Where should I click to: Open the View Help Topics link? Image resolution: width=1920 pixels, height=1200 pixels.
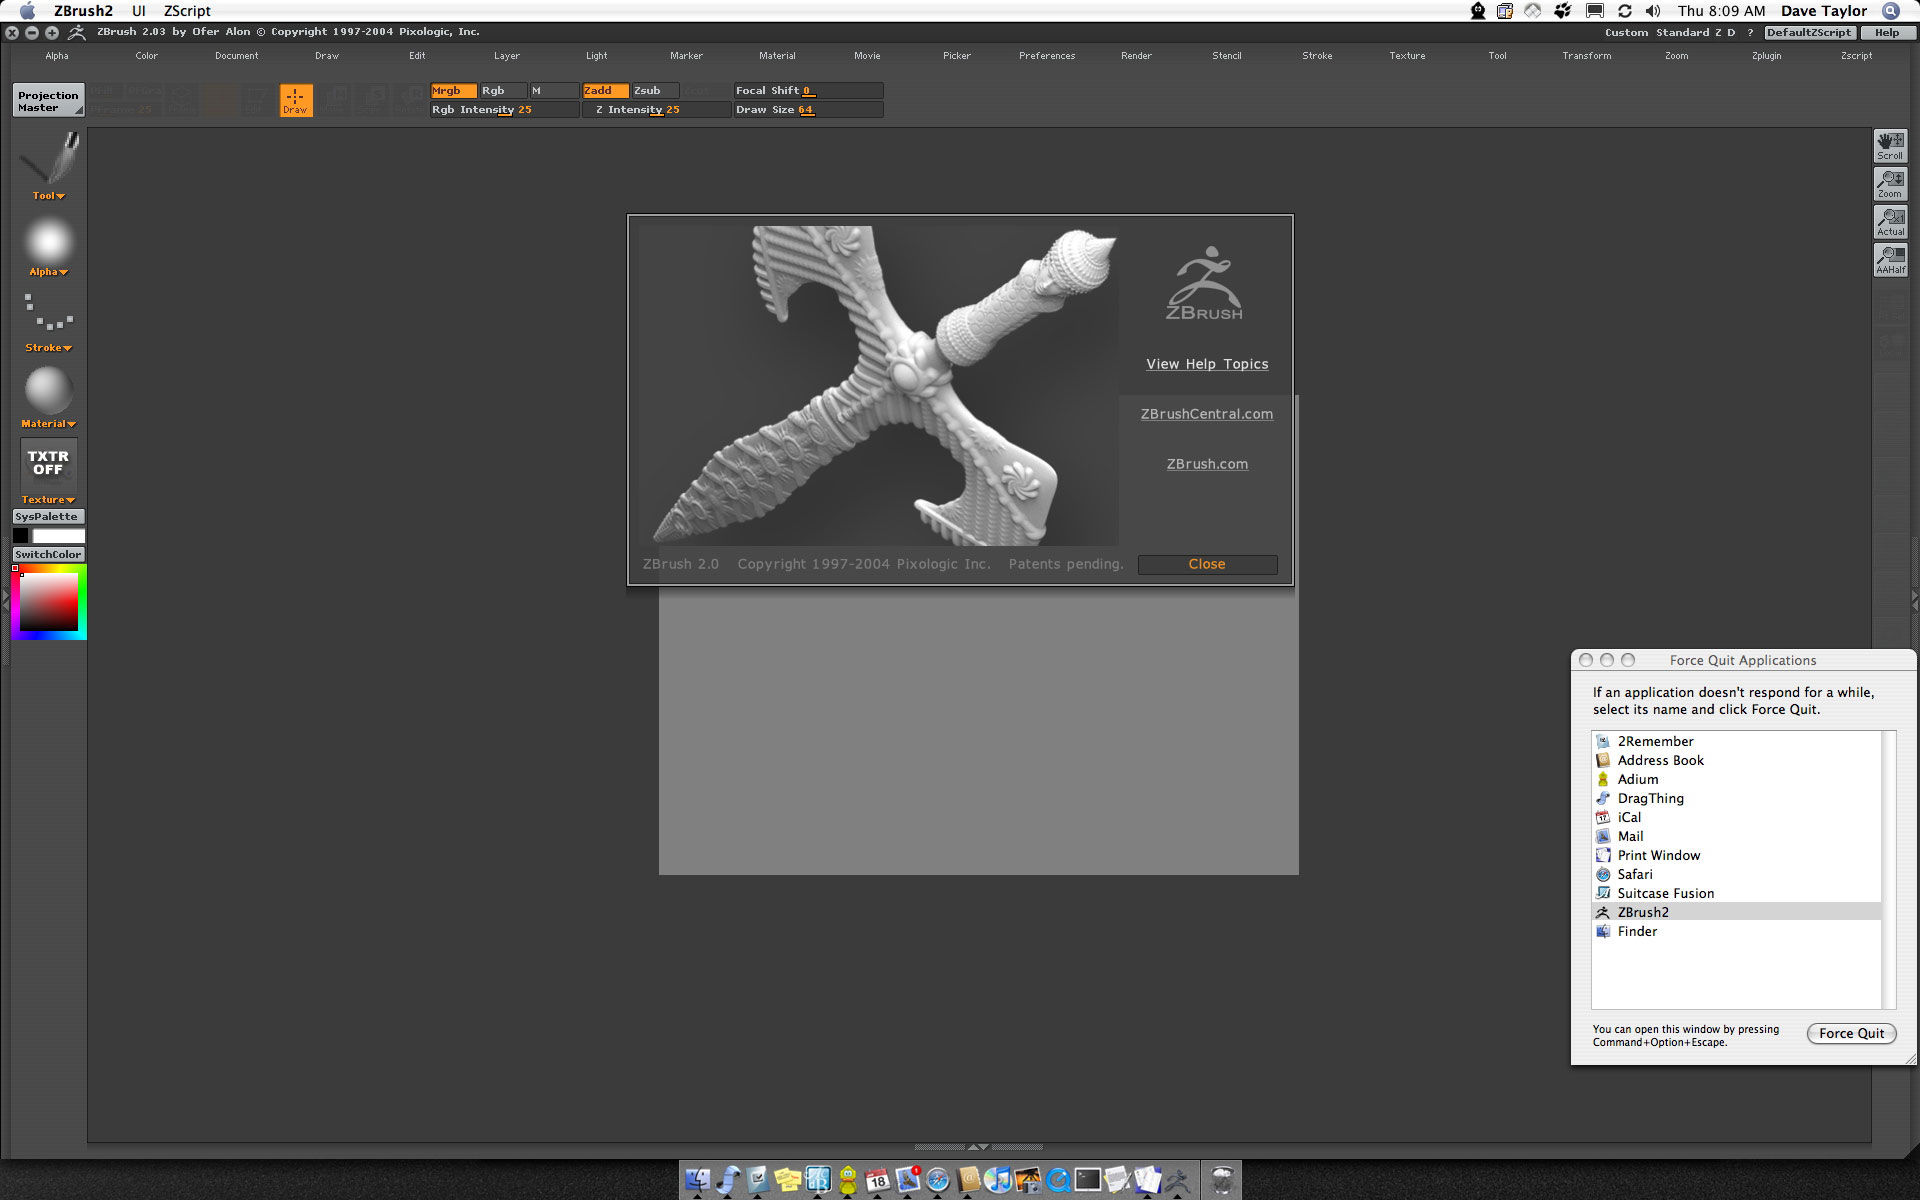[x=1207, y=364]
